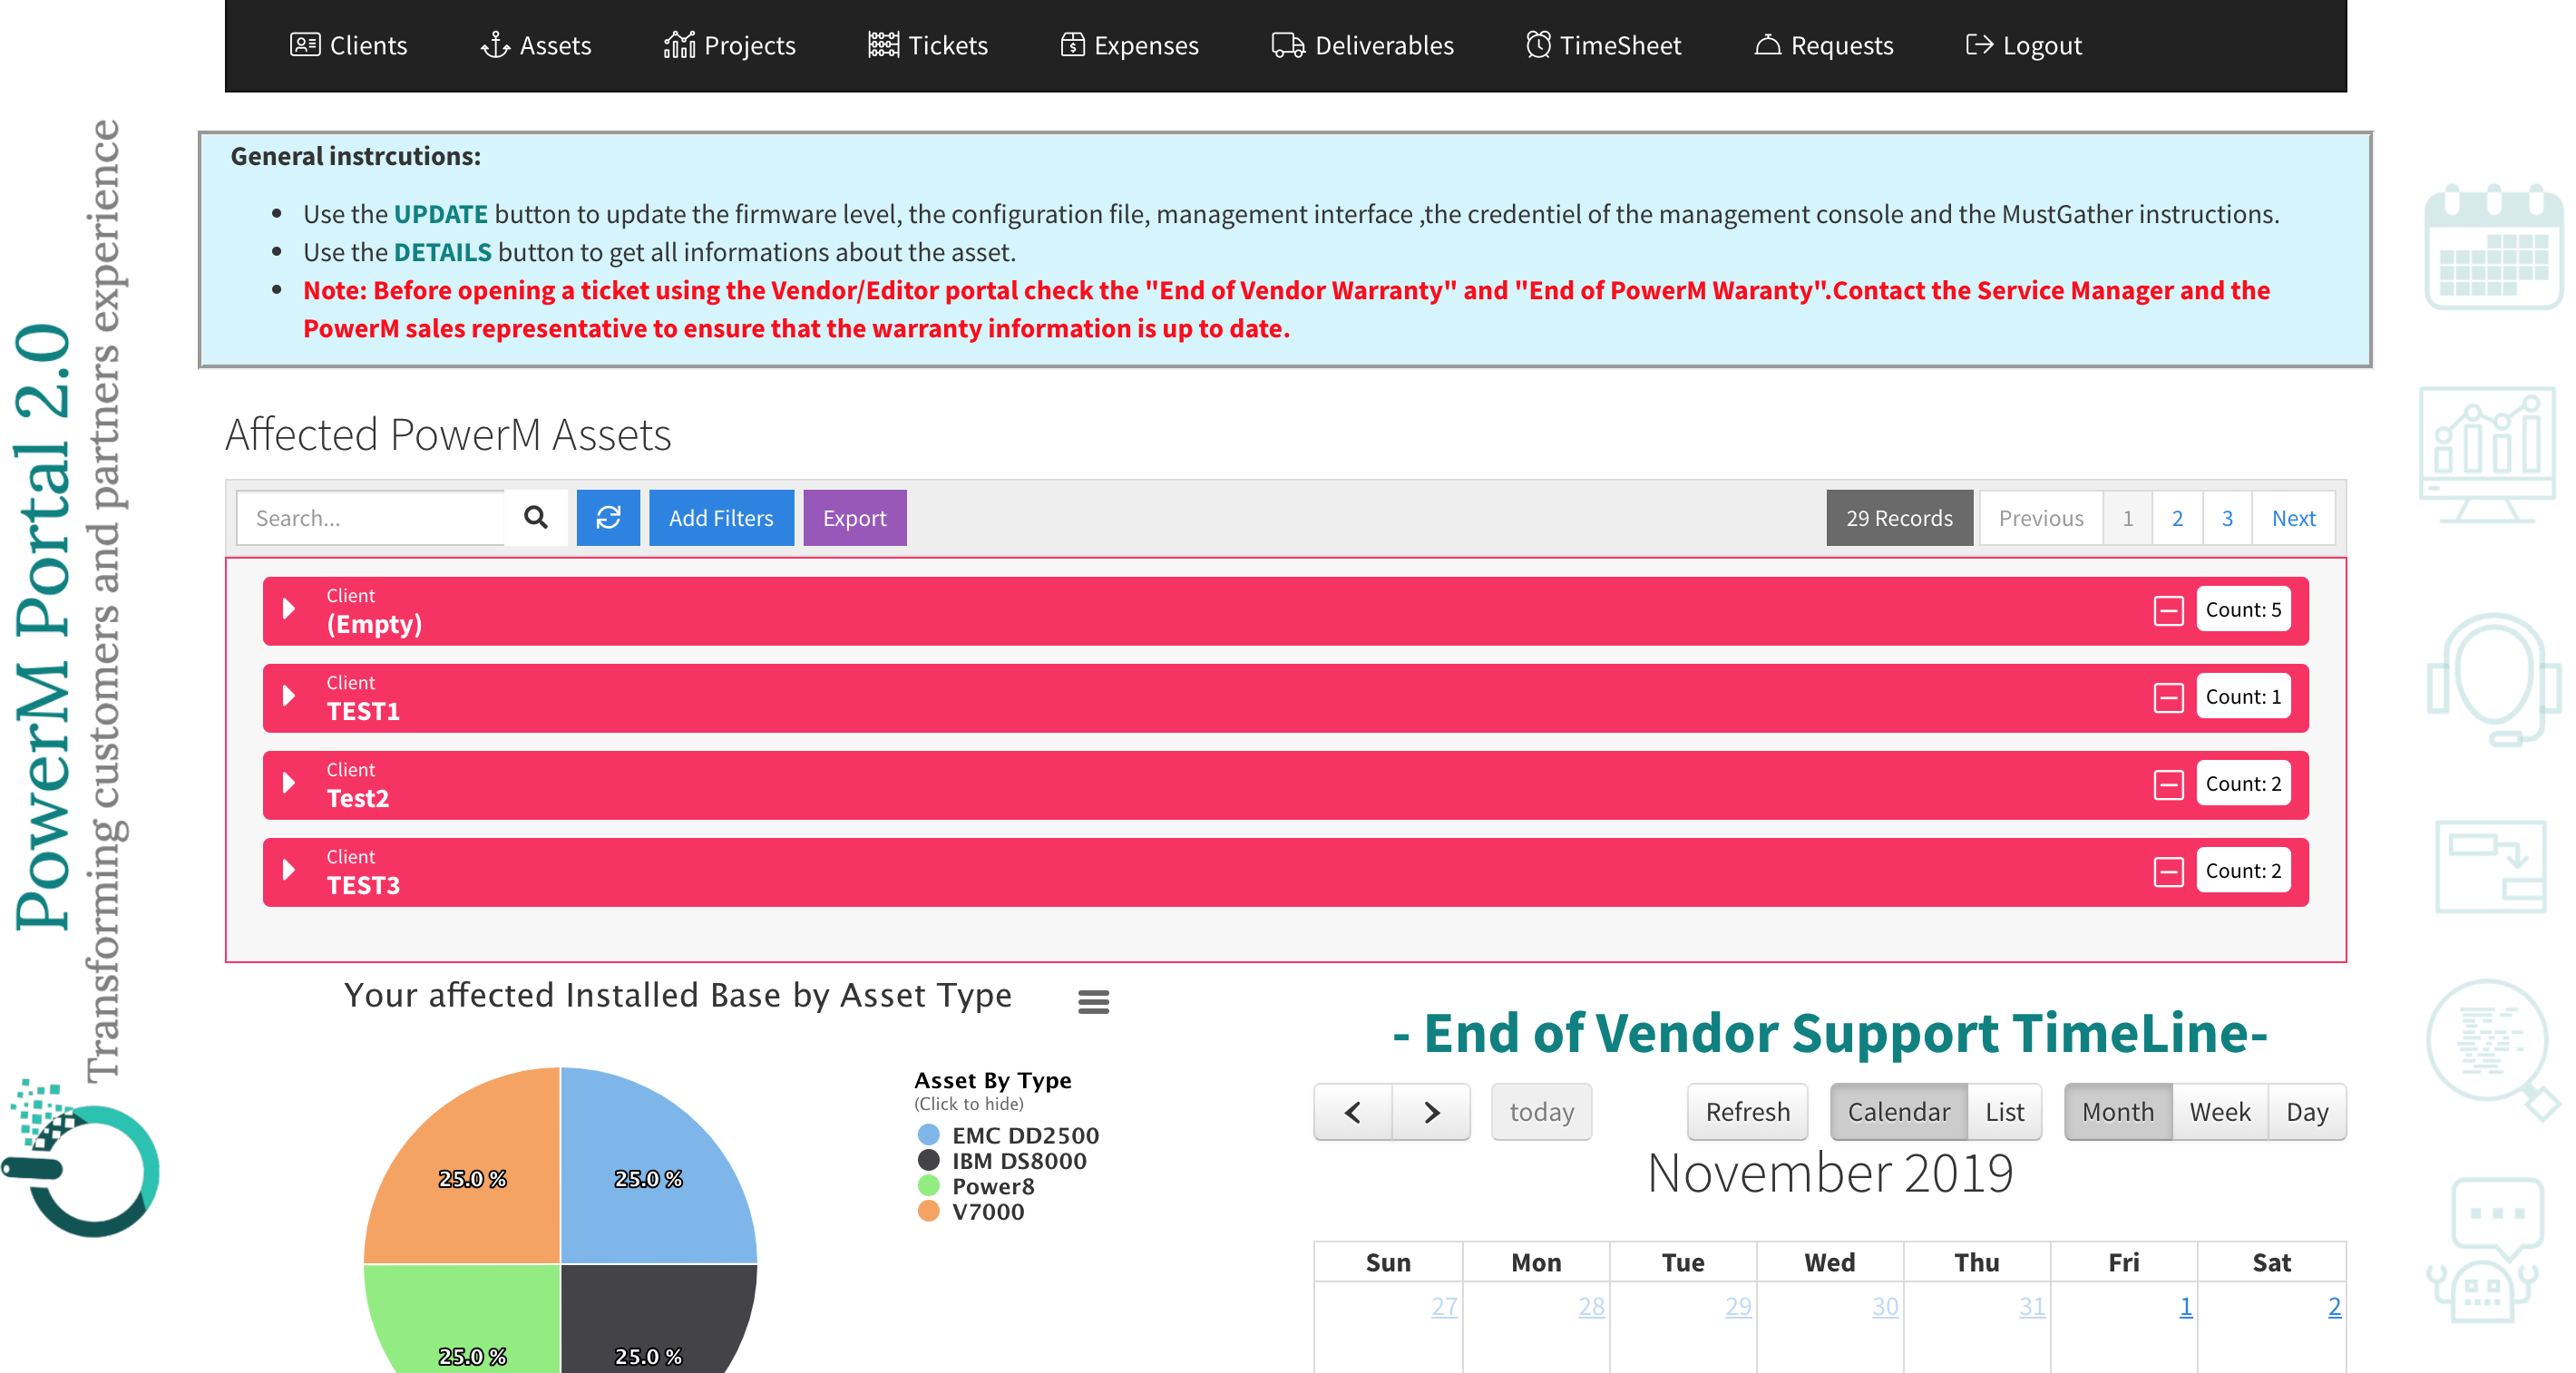Click minus icon on TEST3 client row
The width and height of the screenshot is (2576, 1373).
2168,871
